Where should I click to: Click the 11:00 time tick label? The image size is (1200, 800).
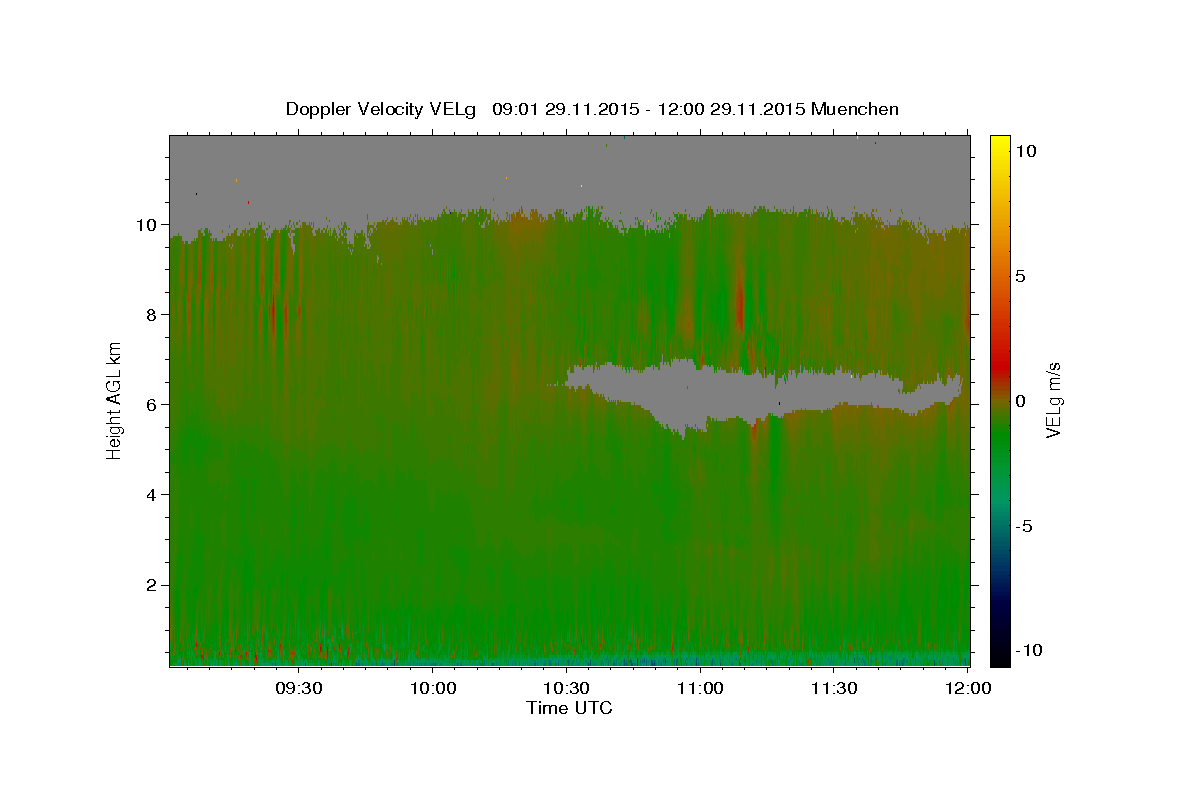[700, 688]
